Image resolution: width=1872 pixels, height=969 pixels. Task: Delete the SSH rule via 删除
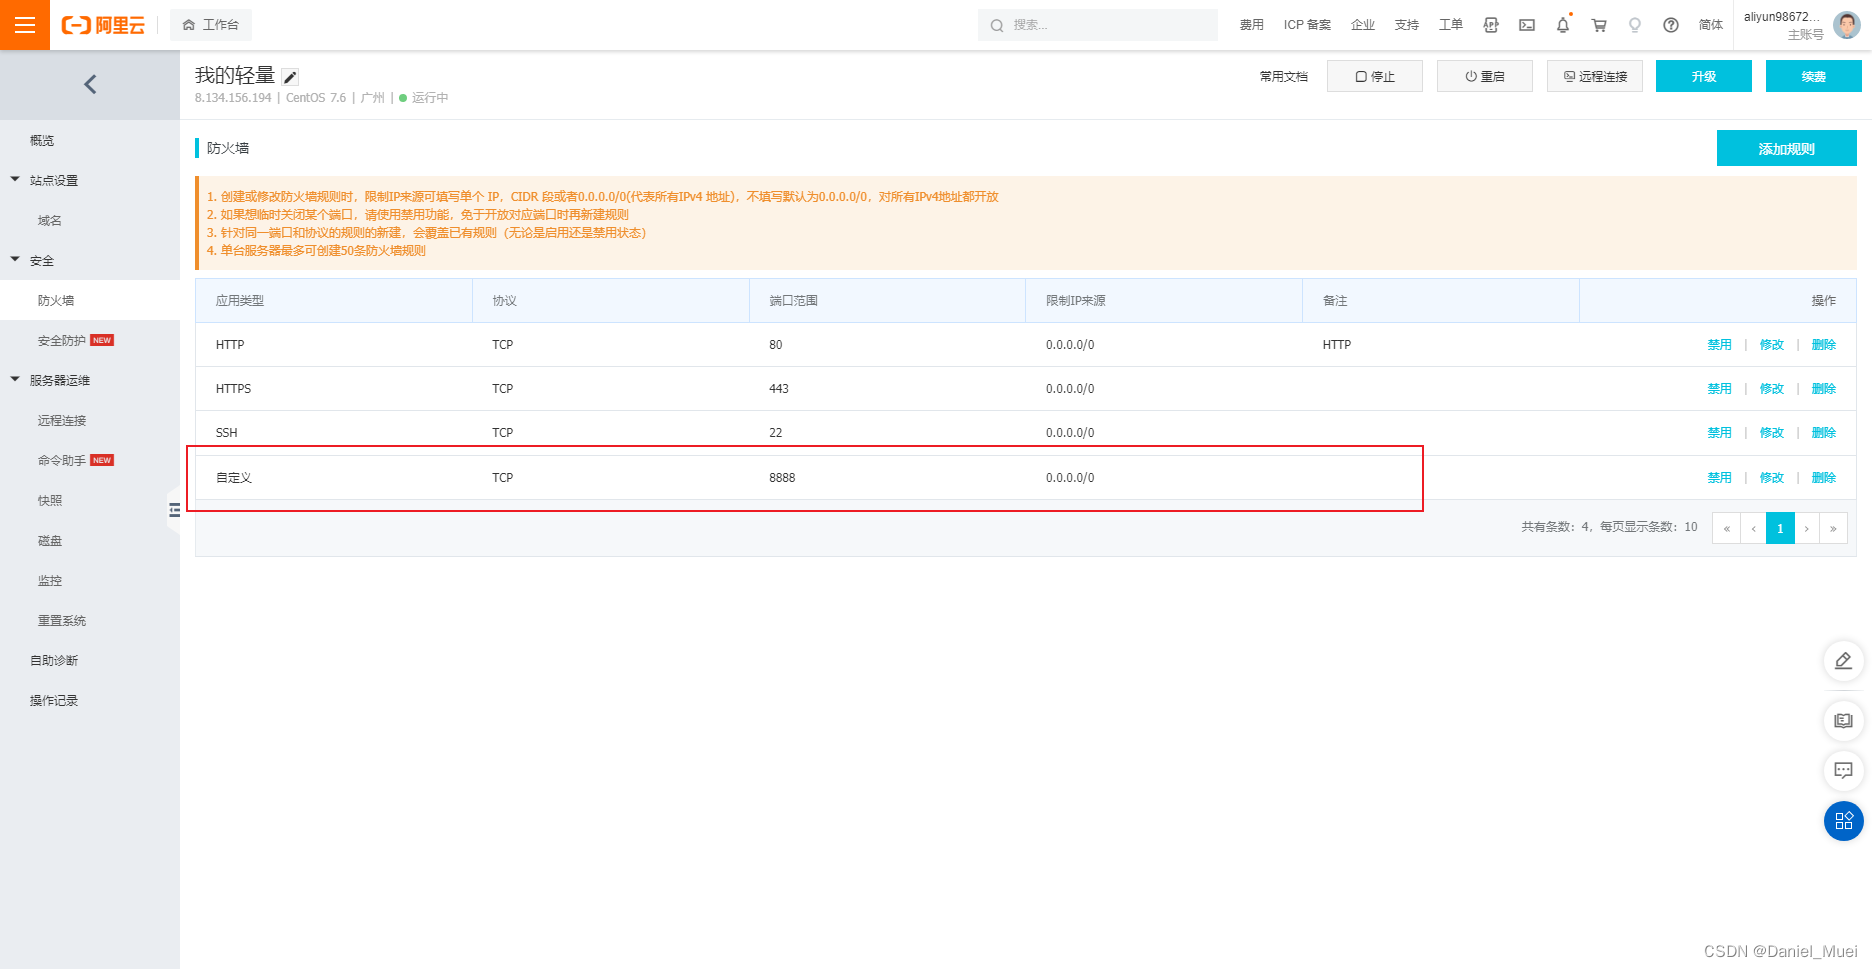pyautogui.click(x=1823, y=432)
